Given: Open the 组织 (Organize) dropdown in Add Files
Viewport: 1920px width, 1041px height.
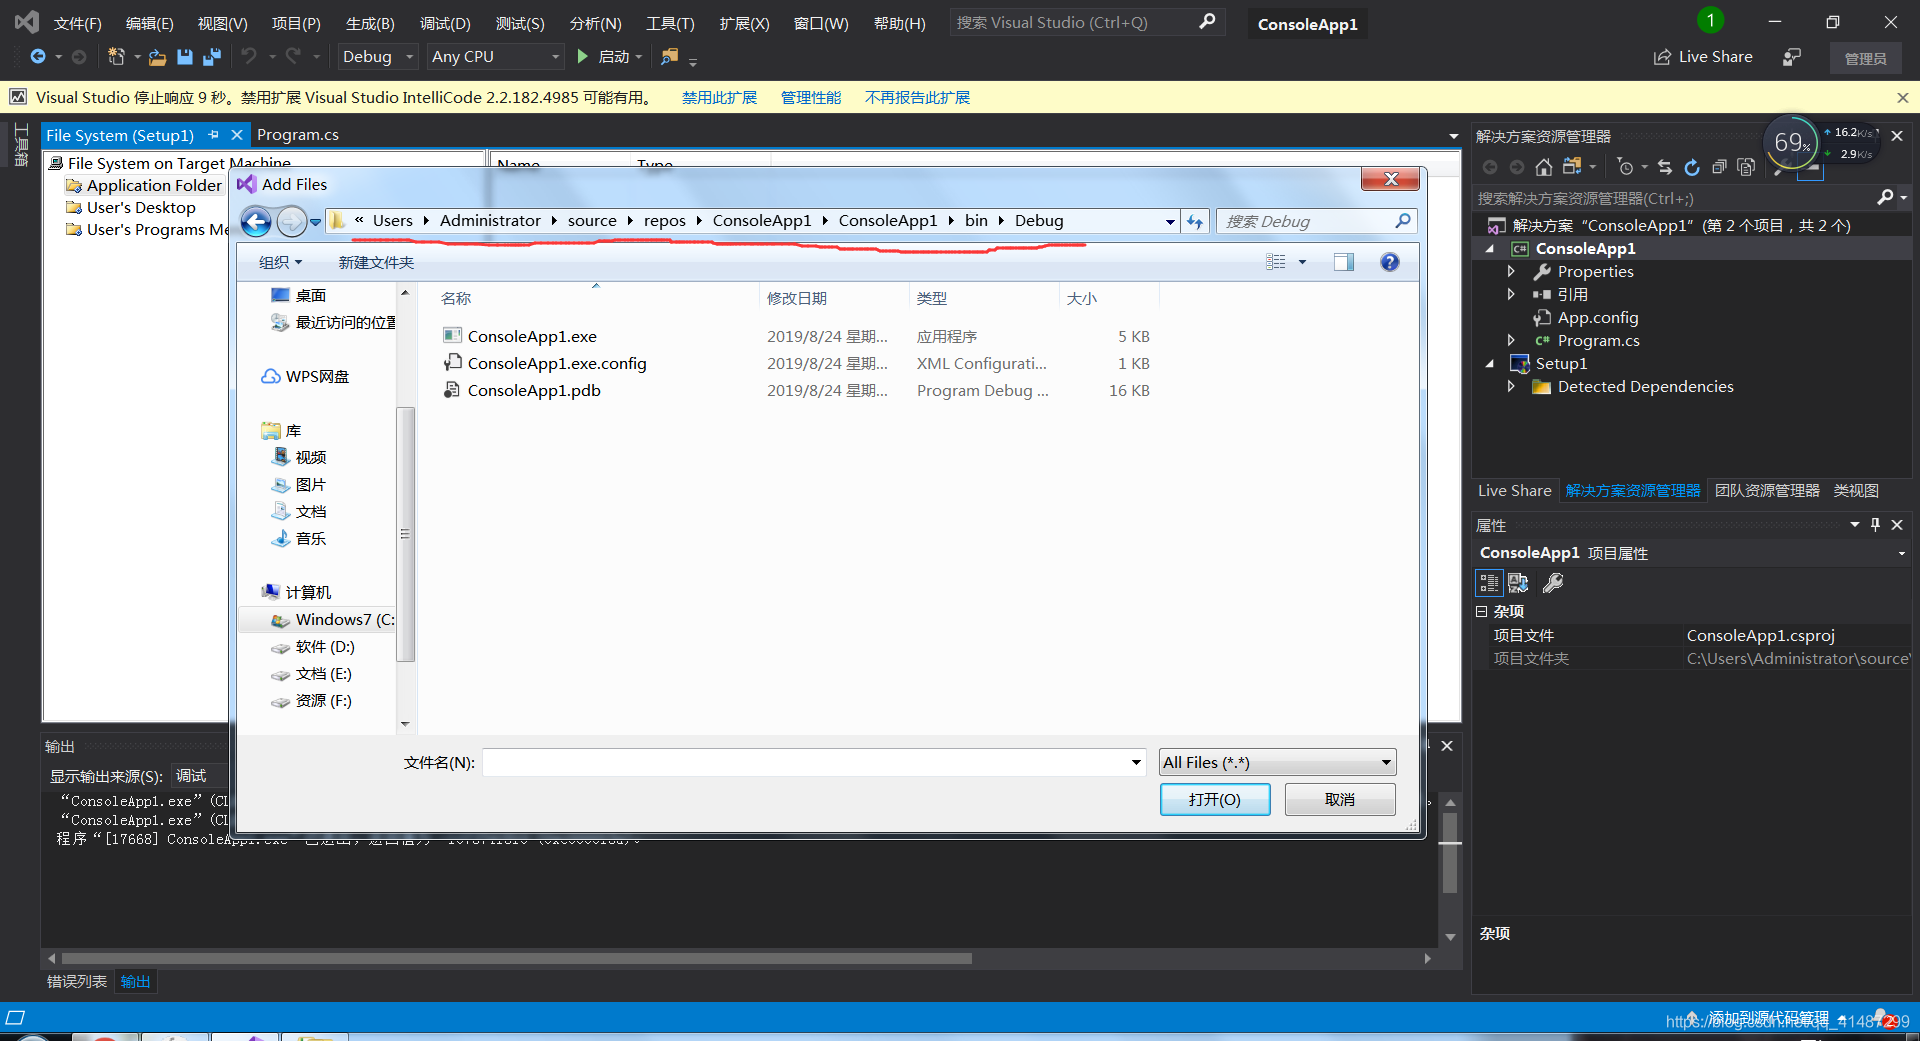Looking at the screenshot, I should click(x=280, y=263).
